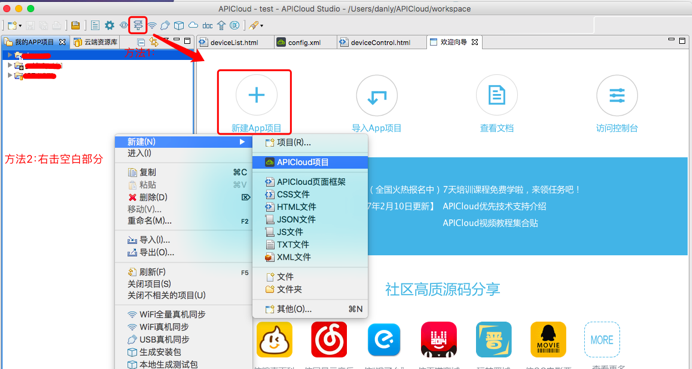Select 文件夹 in the submenu

point(310,289)
